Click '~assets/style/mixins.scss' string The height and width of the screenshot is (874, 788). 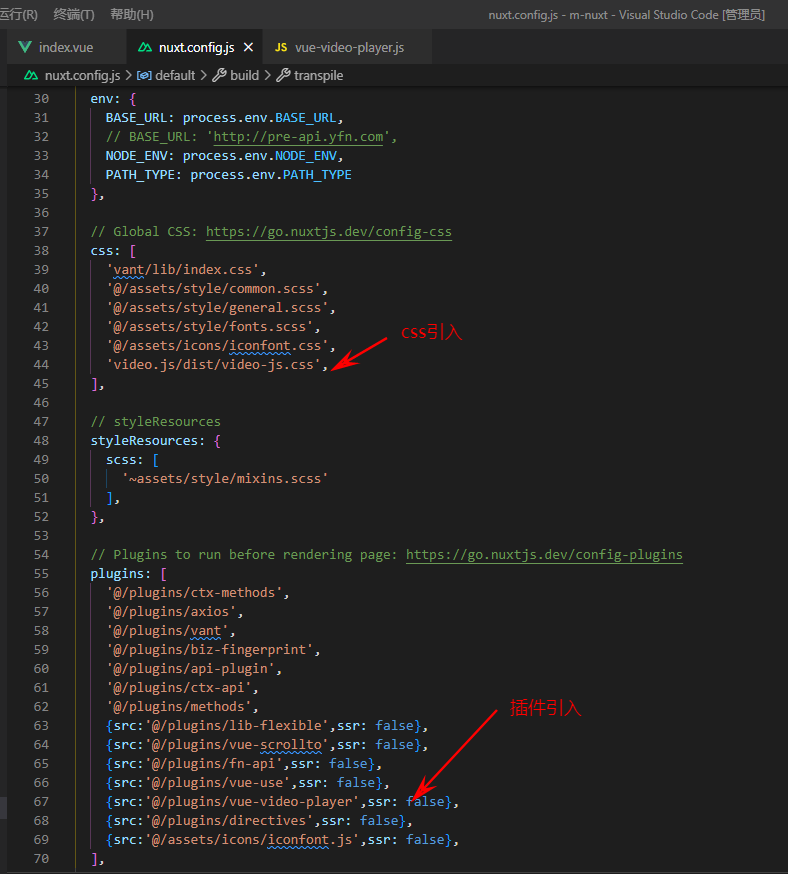coord(225,479)
